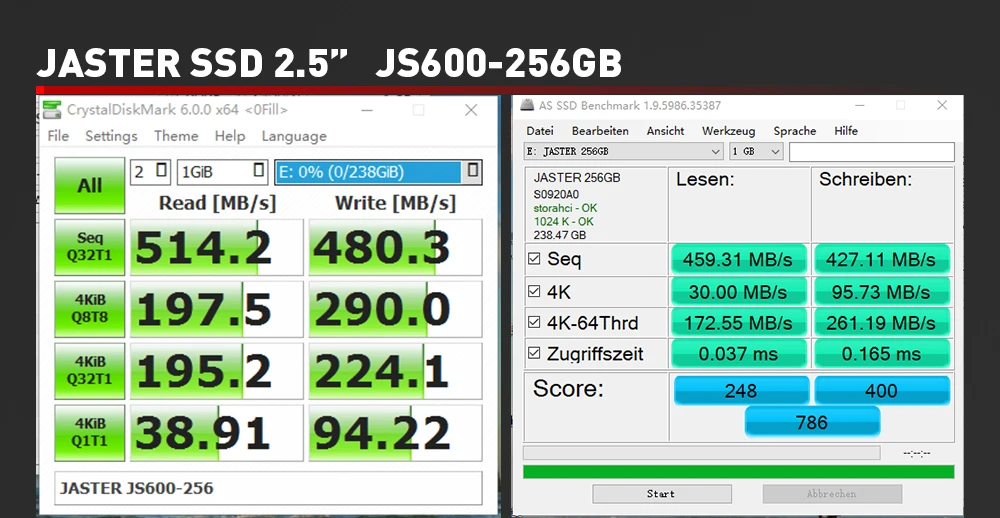Click the JASTER JS600-256 comment field
The height and width of the screenshot is (518, 1000).
click(x=268, y=489)
